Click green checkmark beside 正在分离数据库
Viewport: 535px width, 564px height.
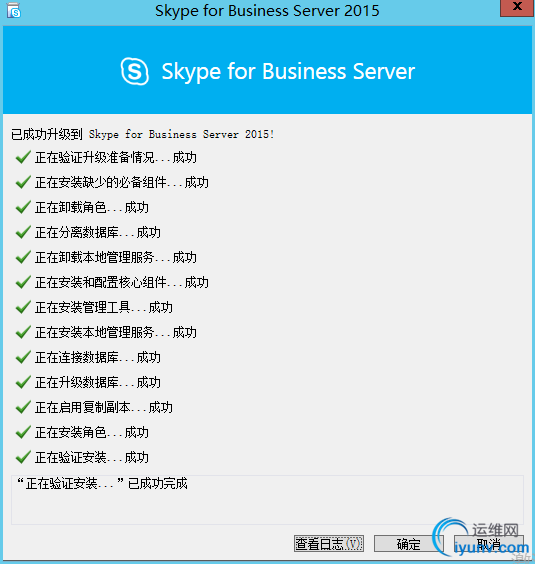pos(23,232)
